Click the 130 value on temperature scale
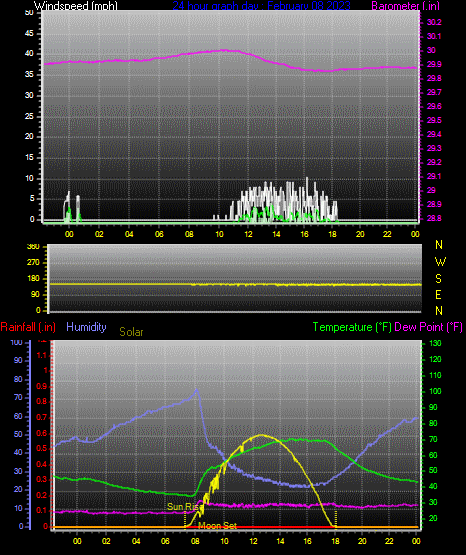 (435, 343)
